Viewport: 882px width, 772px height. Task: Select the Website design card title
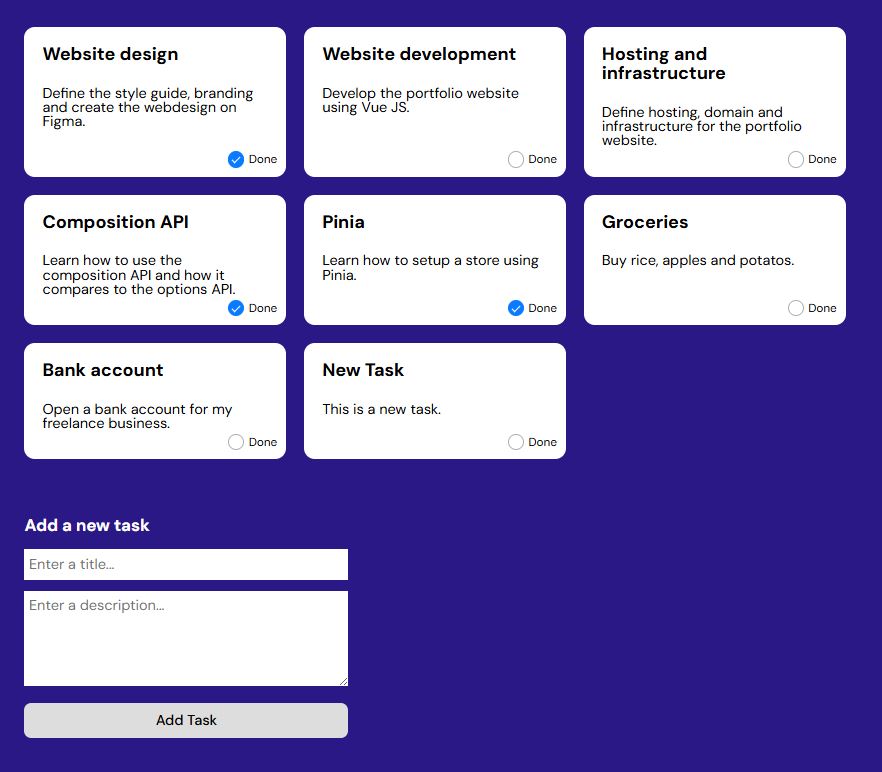[x=110, y=54]
